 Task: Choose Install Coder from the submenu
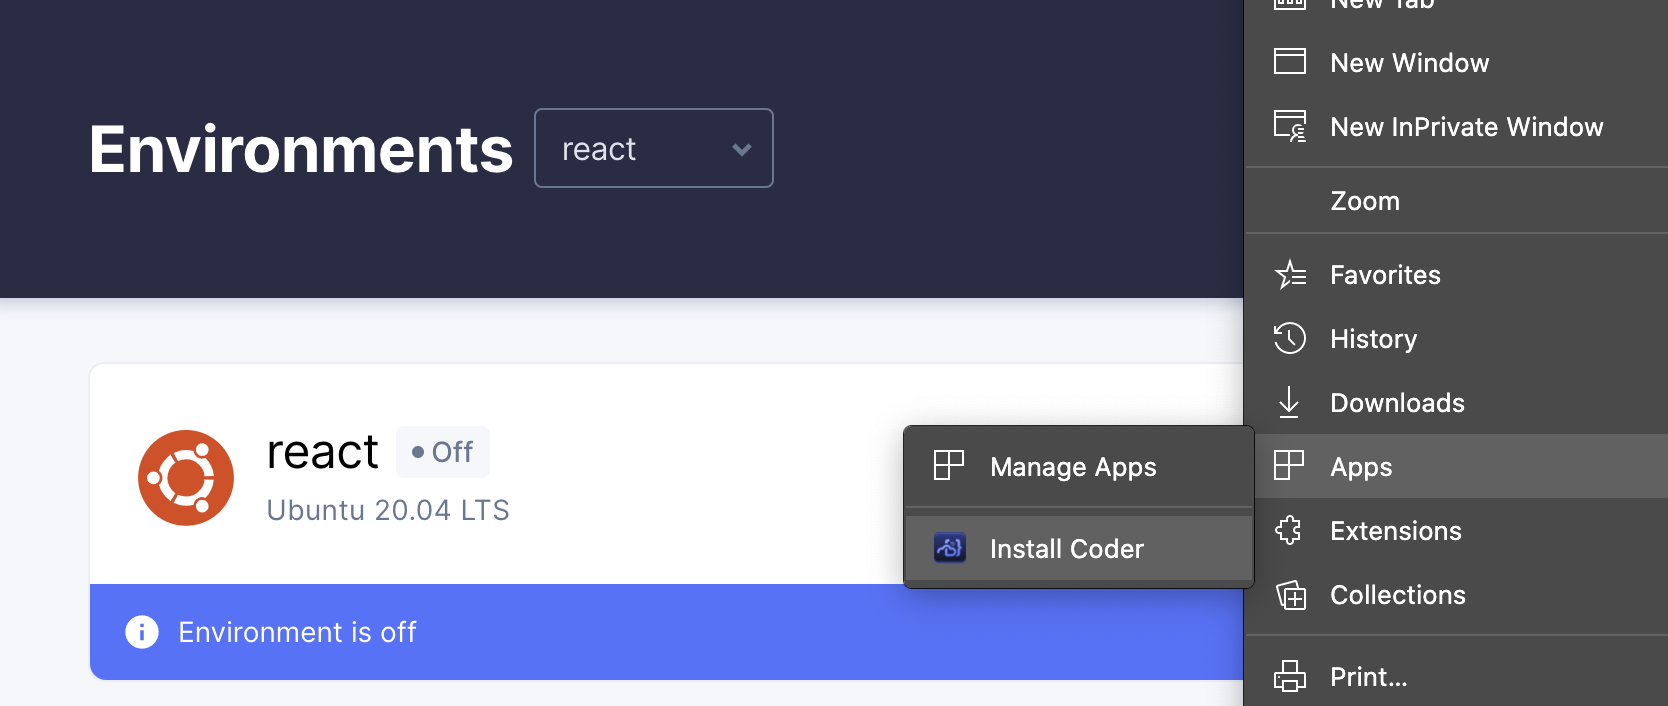coord(1079,549)
